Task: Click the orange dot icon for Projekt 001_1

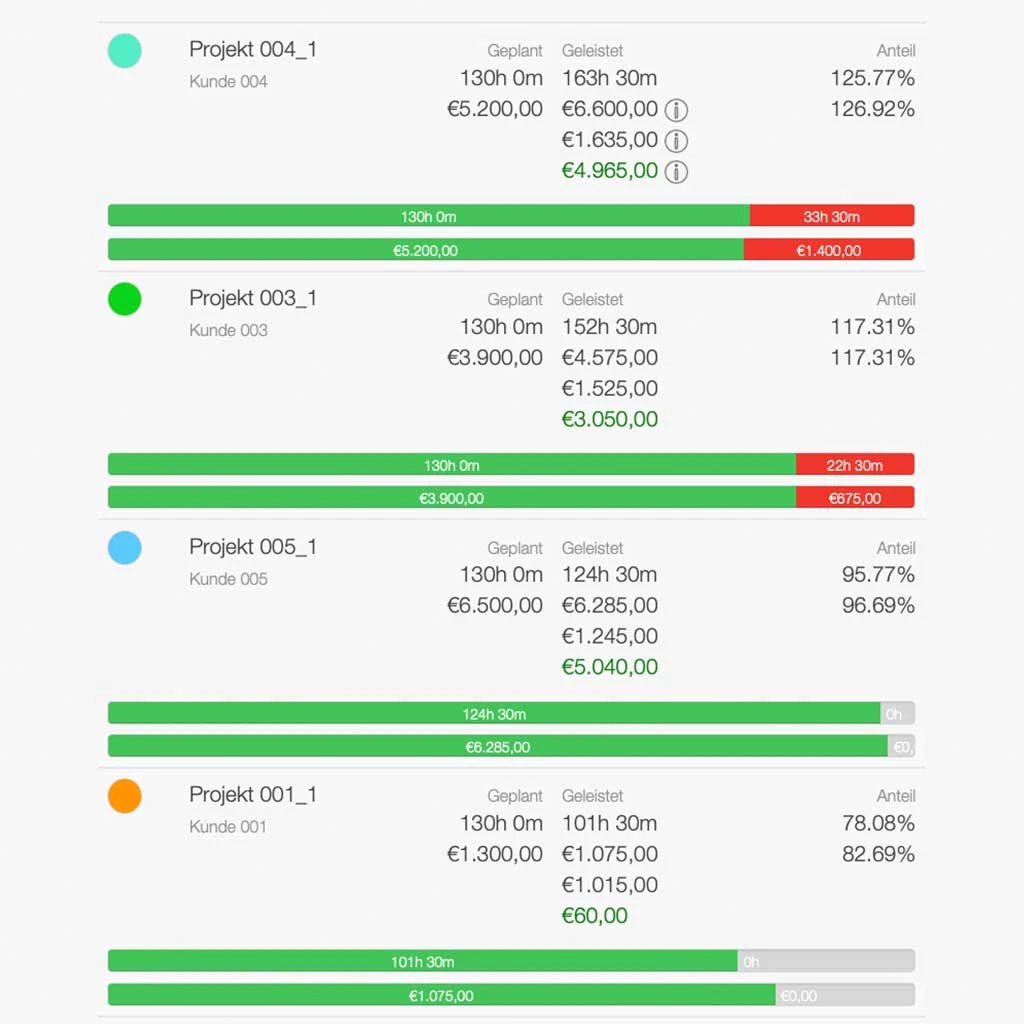Action: coord(123,796)
